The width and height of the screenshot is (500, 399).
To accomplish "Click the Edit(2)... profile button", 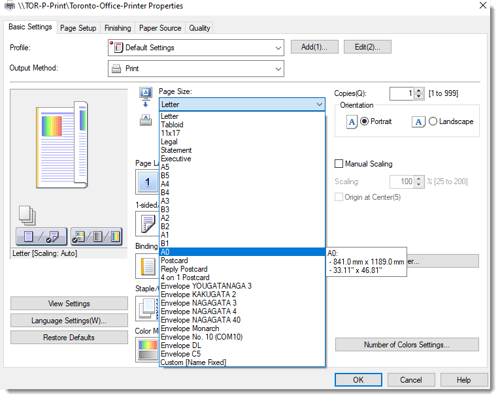I will (x=368, y=47).
